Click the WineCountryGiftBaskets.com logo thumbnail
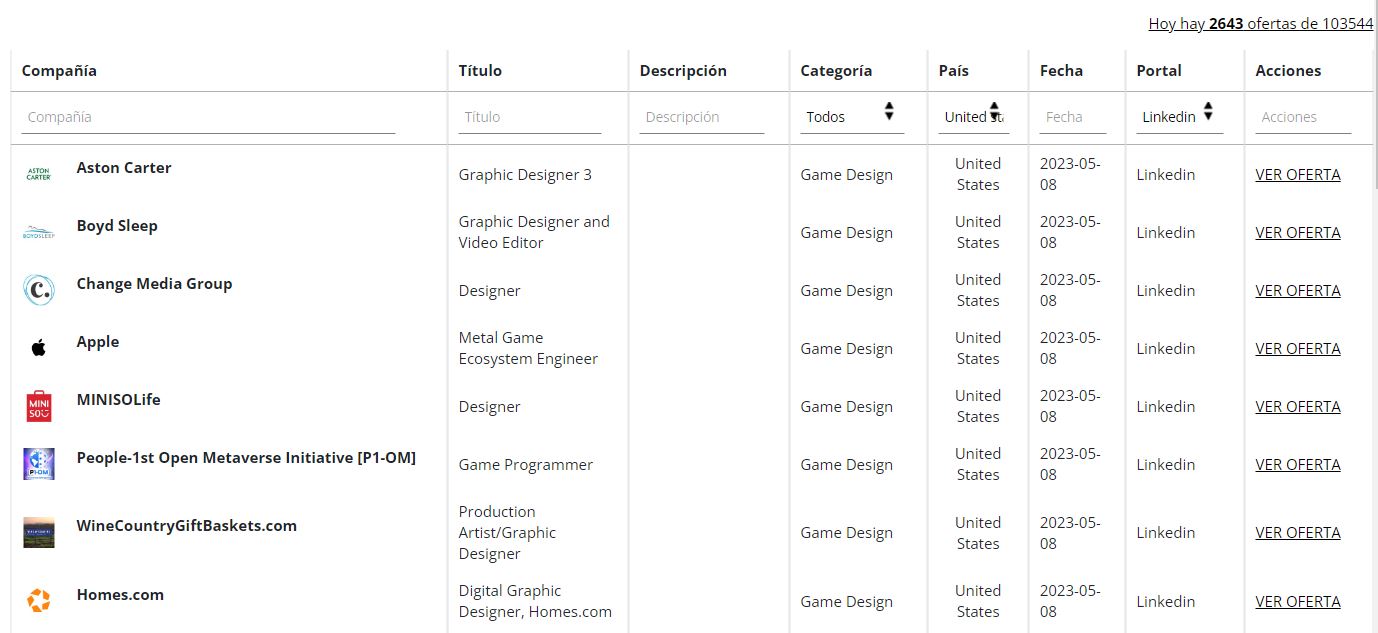 coord(38,533)
